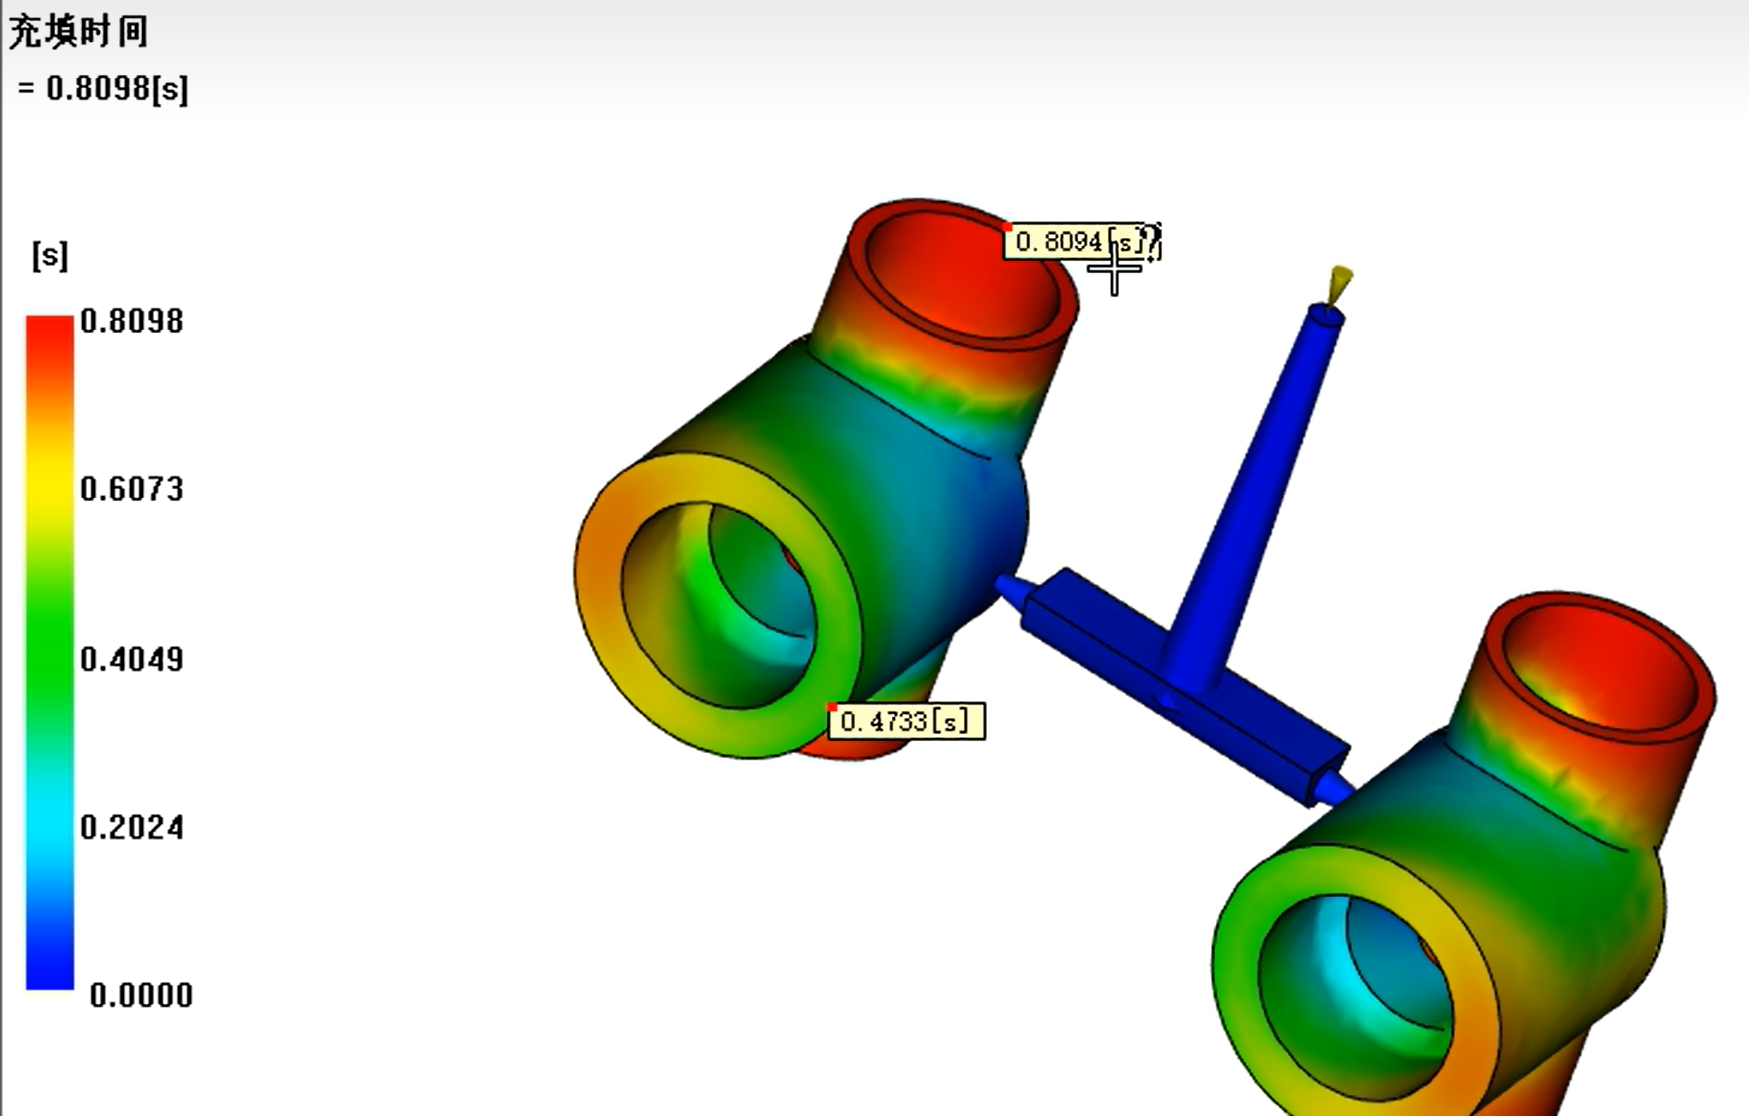Click the 0.4733[s] probe label
This screenshot has width=1749, height=1116.
coord(906,721)
